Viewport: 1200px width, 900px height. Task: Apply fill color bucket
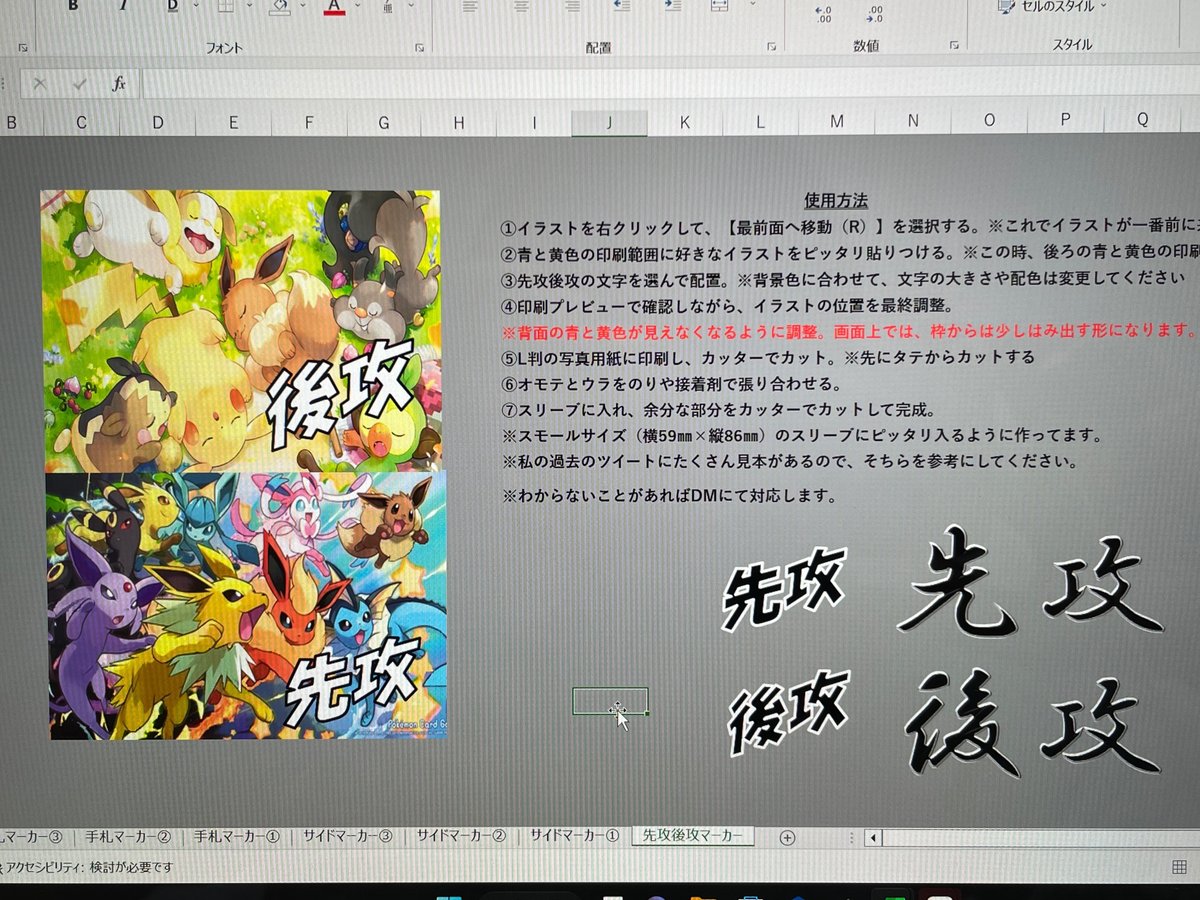pyautogui.click(x=280, y=6)
